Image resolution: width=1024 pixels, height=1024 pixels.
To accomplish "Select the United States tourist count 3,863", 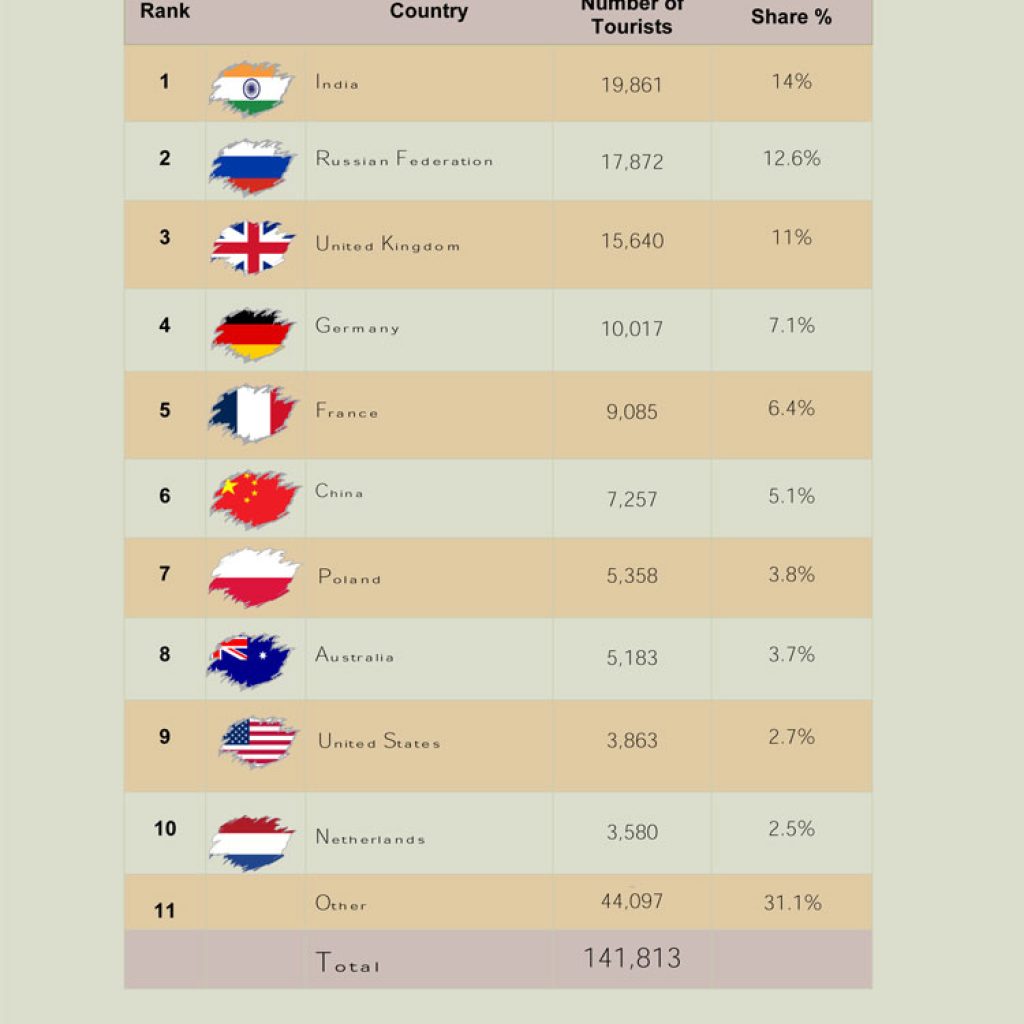I will [x=632, y=741].
